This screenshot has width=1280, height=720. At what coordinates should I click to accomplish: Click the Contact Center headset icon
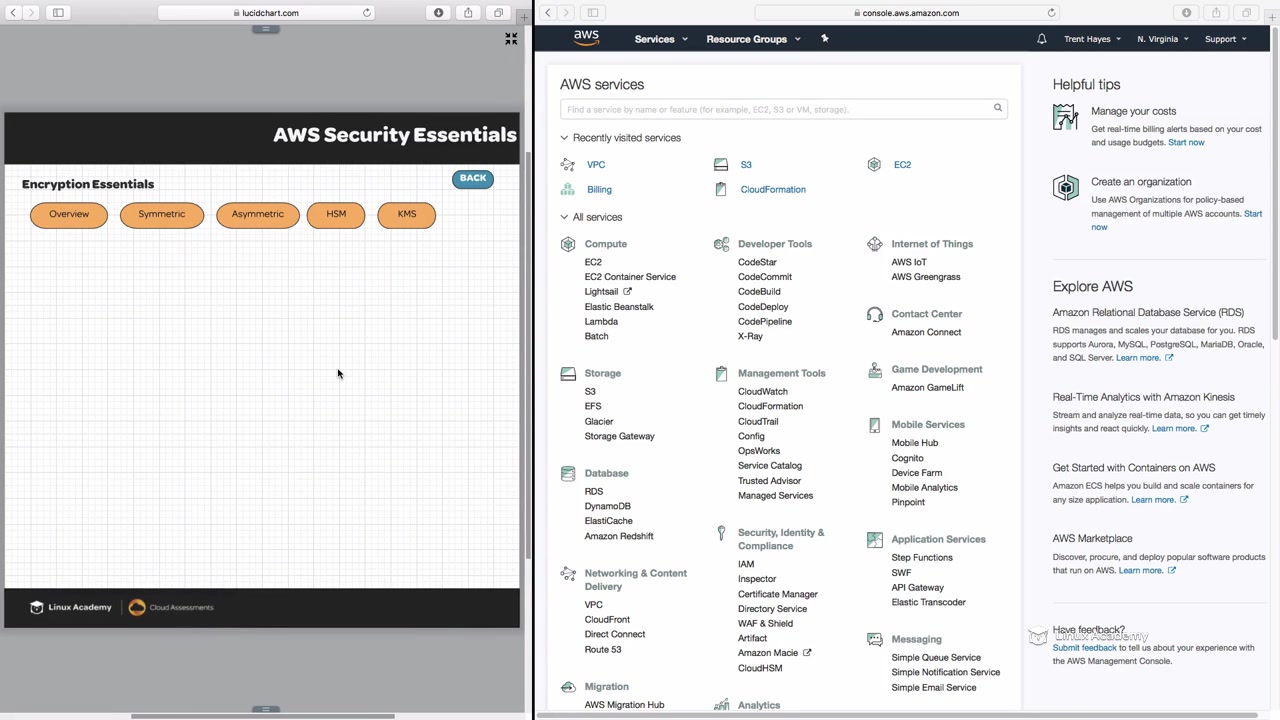pos(875,314)
